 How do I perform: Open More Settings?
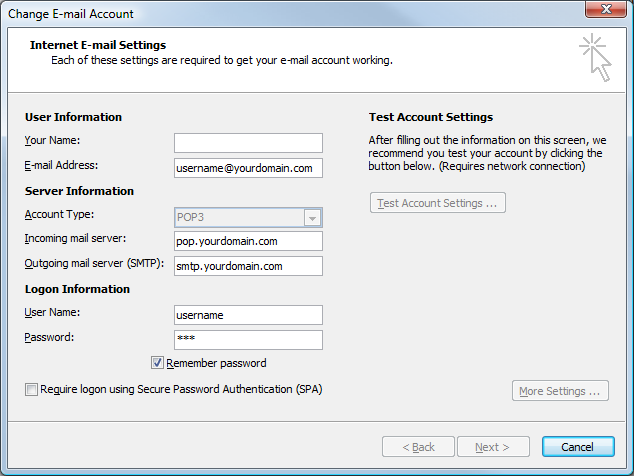[560, 391]
